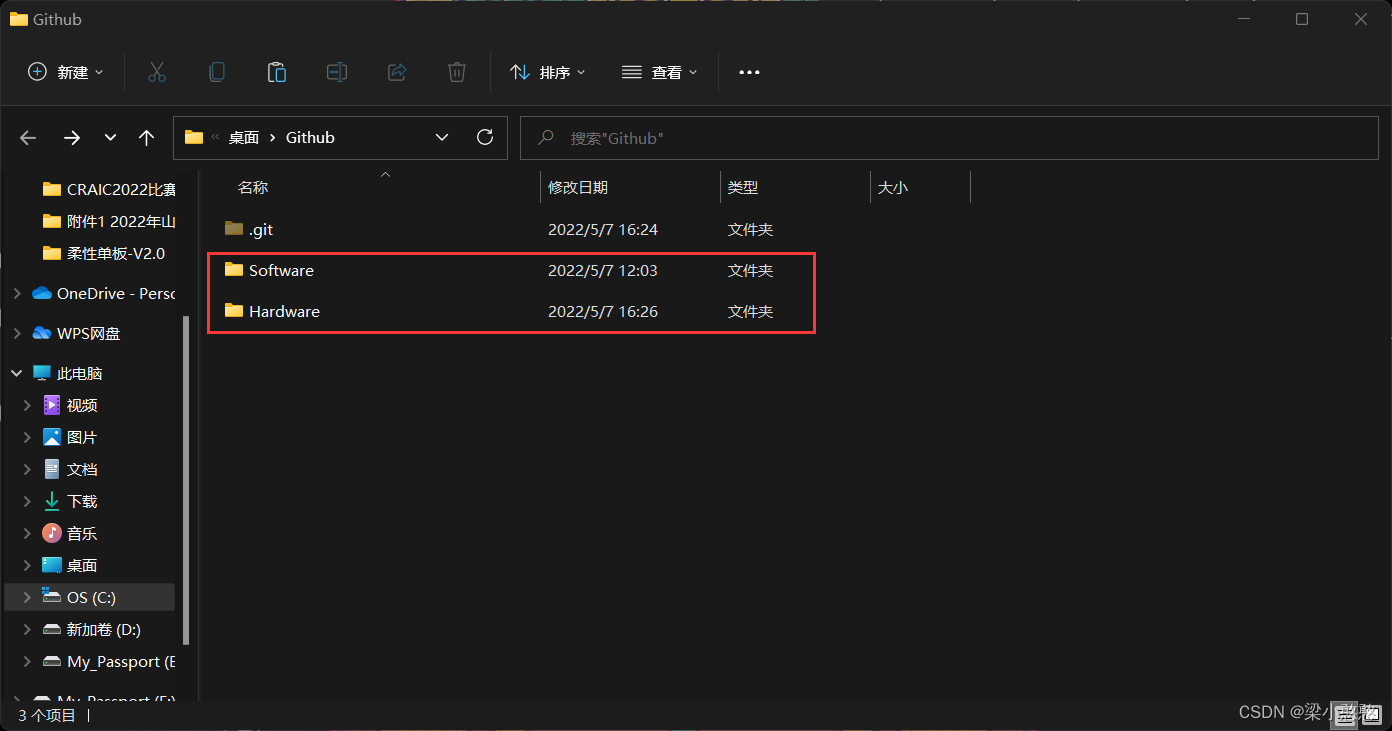Open the 查看 (View) dropdown
The width and height of the screenshot is (1392, 731).
660,72
